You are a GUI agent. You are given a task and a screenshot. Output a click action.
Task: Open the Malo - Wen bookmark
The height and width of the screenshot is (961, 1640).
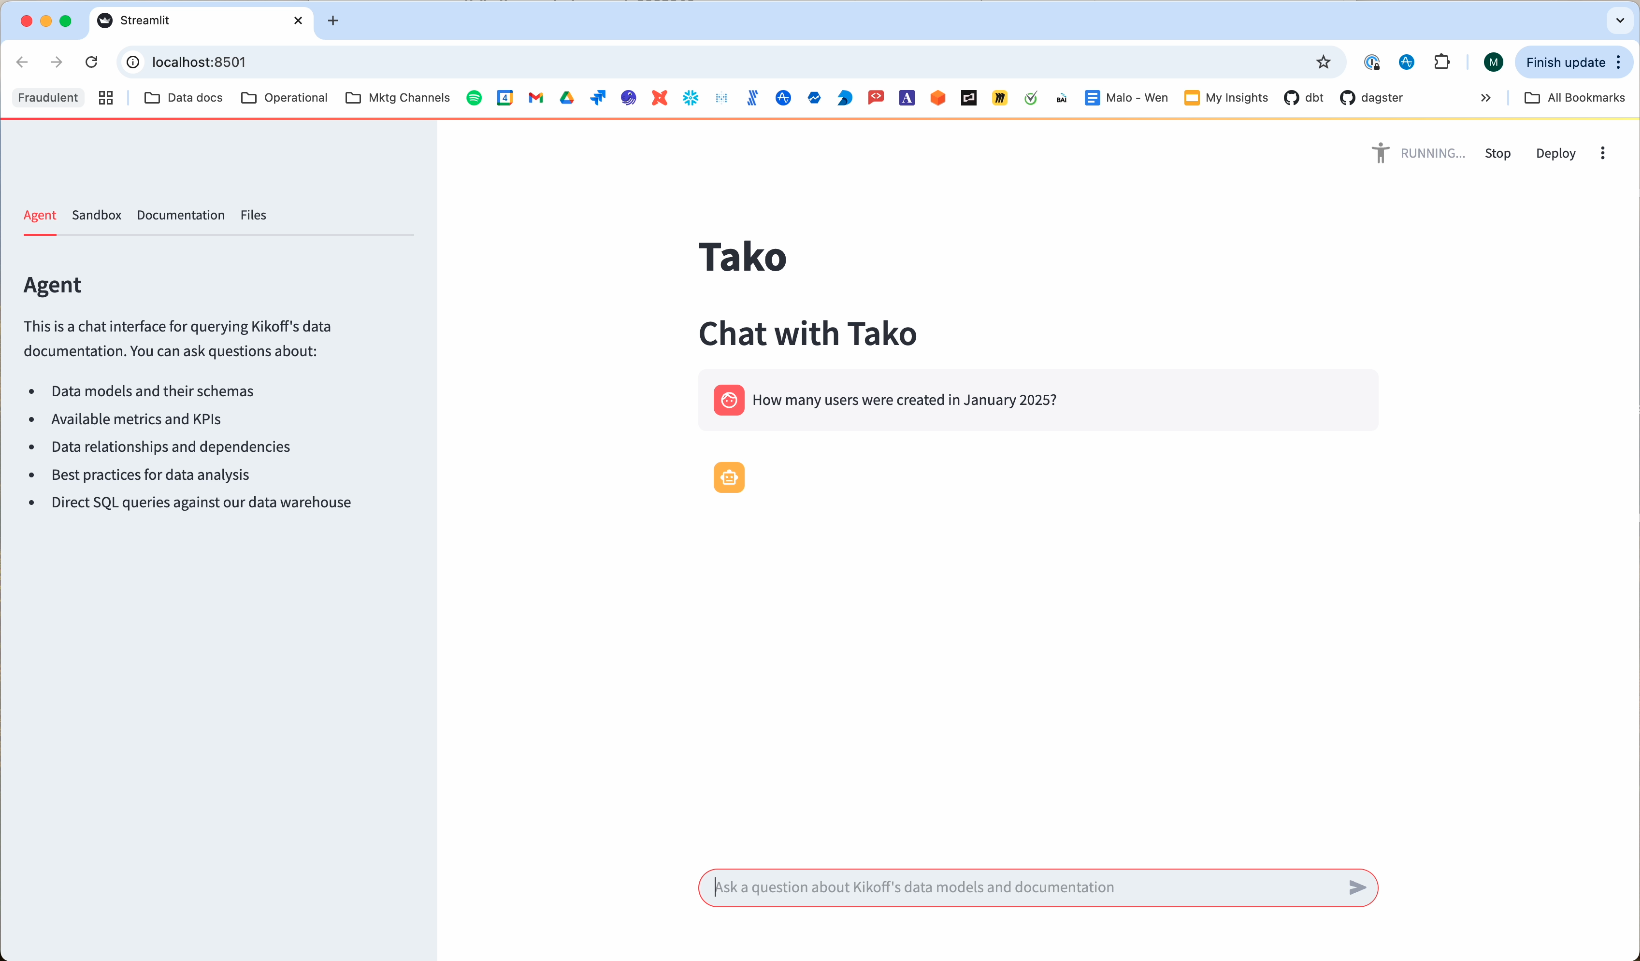1127,98
